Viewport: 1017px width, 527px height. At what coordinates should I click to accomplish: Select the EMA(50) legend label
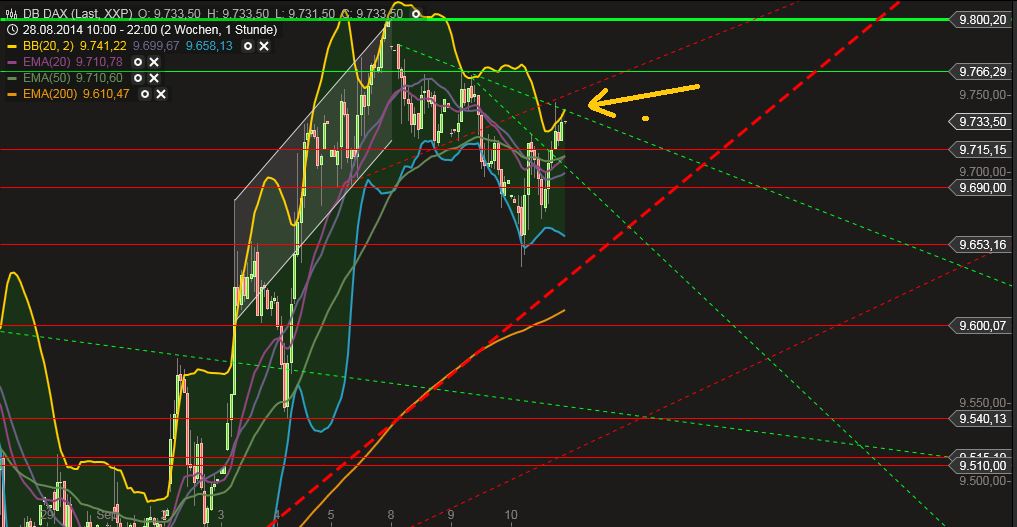tap(47, 78)
